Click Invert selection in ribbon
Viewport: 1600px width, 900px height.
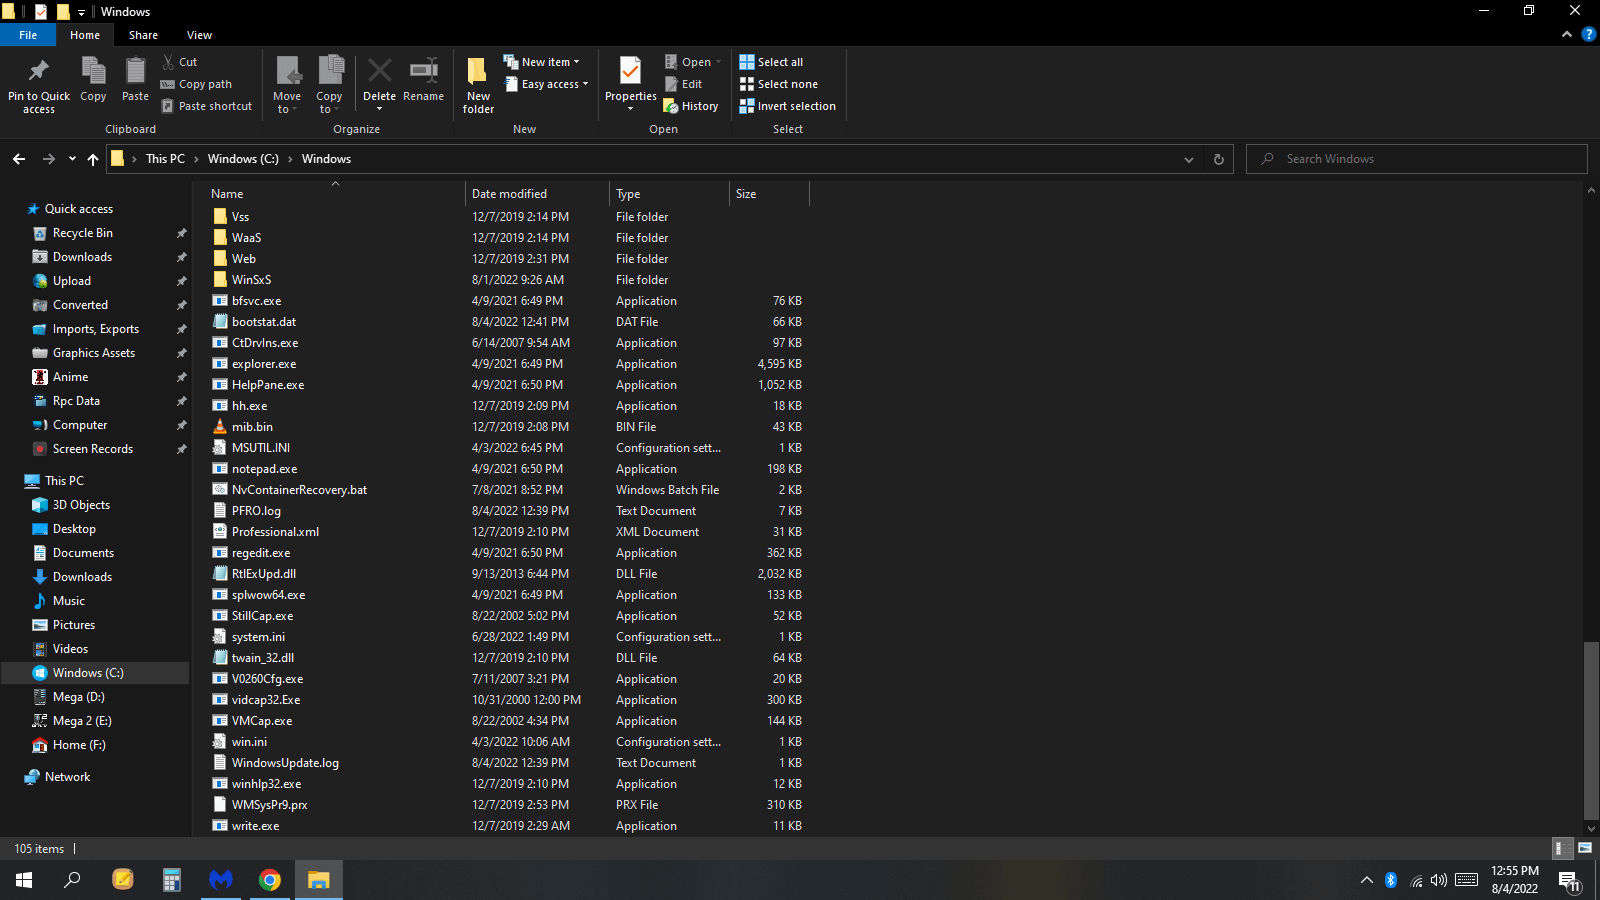(787, 106)
